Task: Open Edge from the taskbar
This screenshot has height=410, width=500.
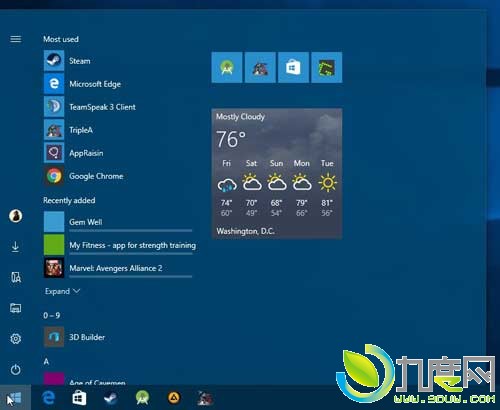Action: click(49, 398)
